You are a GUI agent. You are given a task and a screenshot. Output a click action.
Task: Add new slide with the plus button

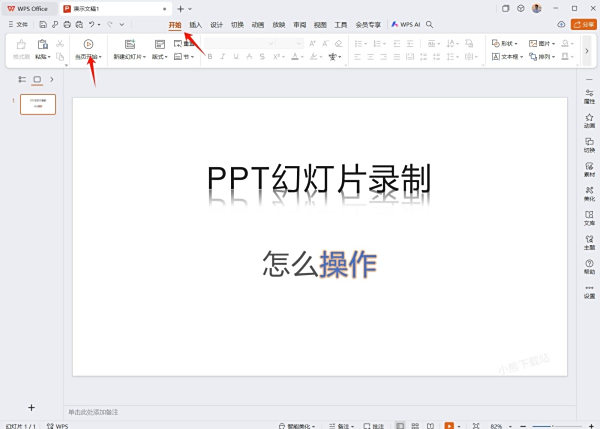pyautogui.click(x=31, y=408)
